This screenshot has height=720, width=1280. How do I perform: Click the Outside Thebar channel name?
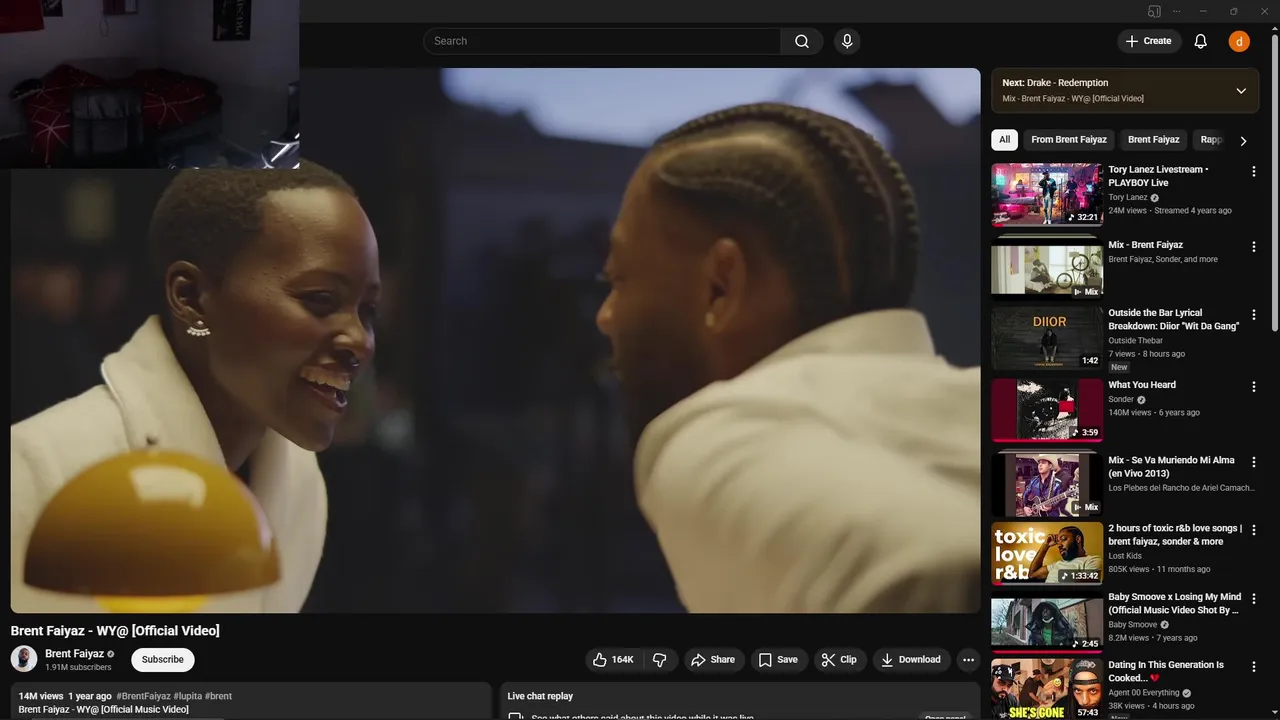pos(1135,341)
